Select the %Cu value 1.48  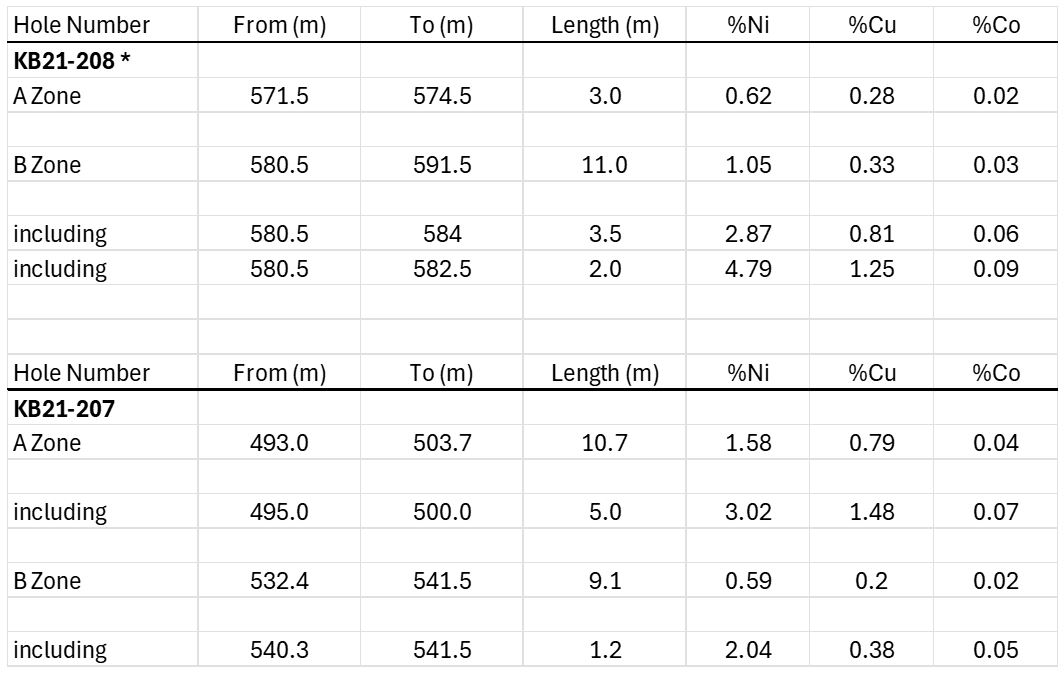[x=872, y=512]
